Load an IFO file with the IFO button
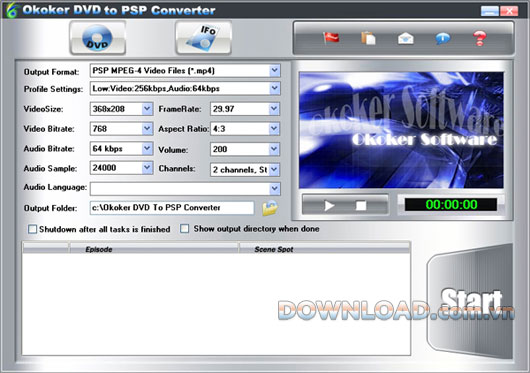The width and height of the screenshot is (530, 373). pos(203,38)
